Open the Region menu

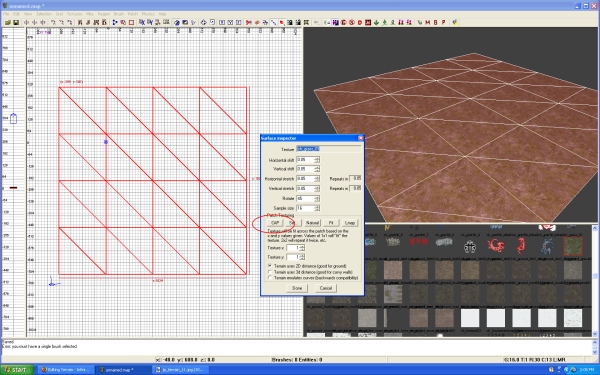tap(104, 14)
